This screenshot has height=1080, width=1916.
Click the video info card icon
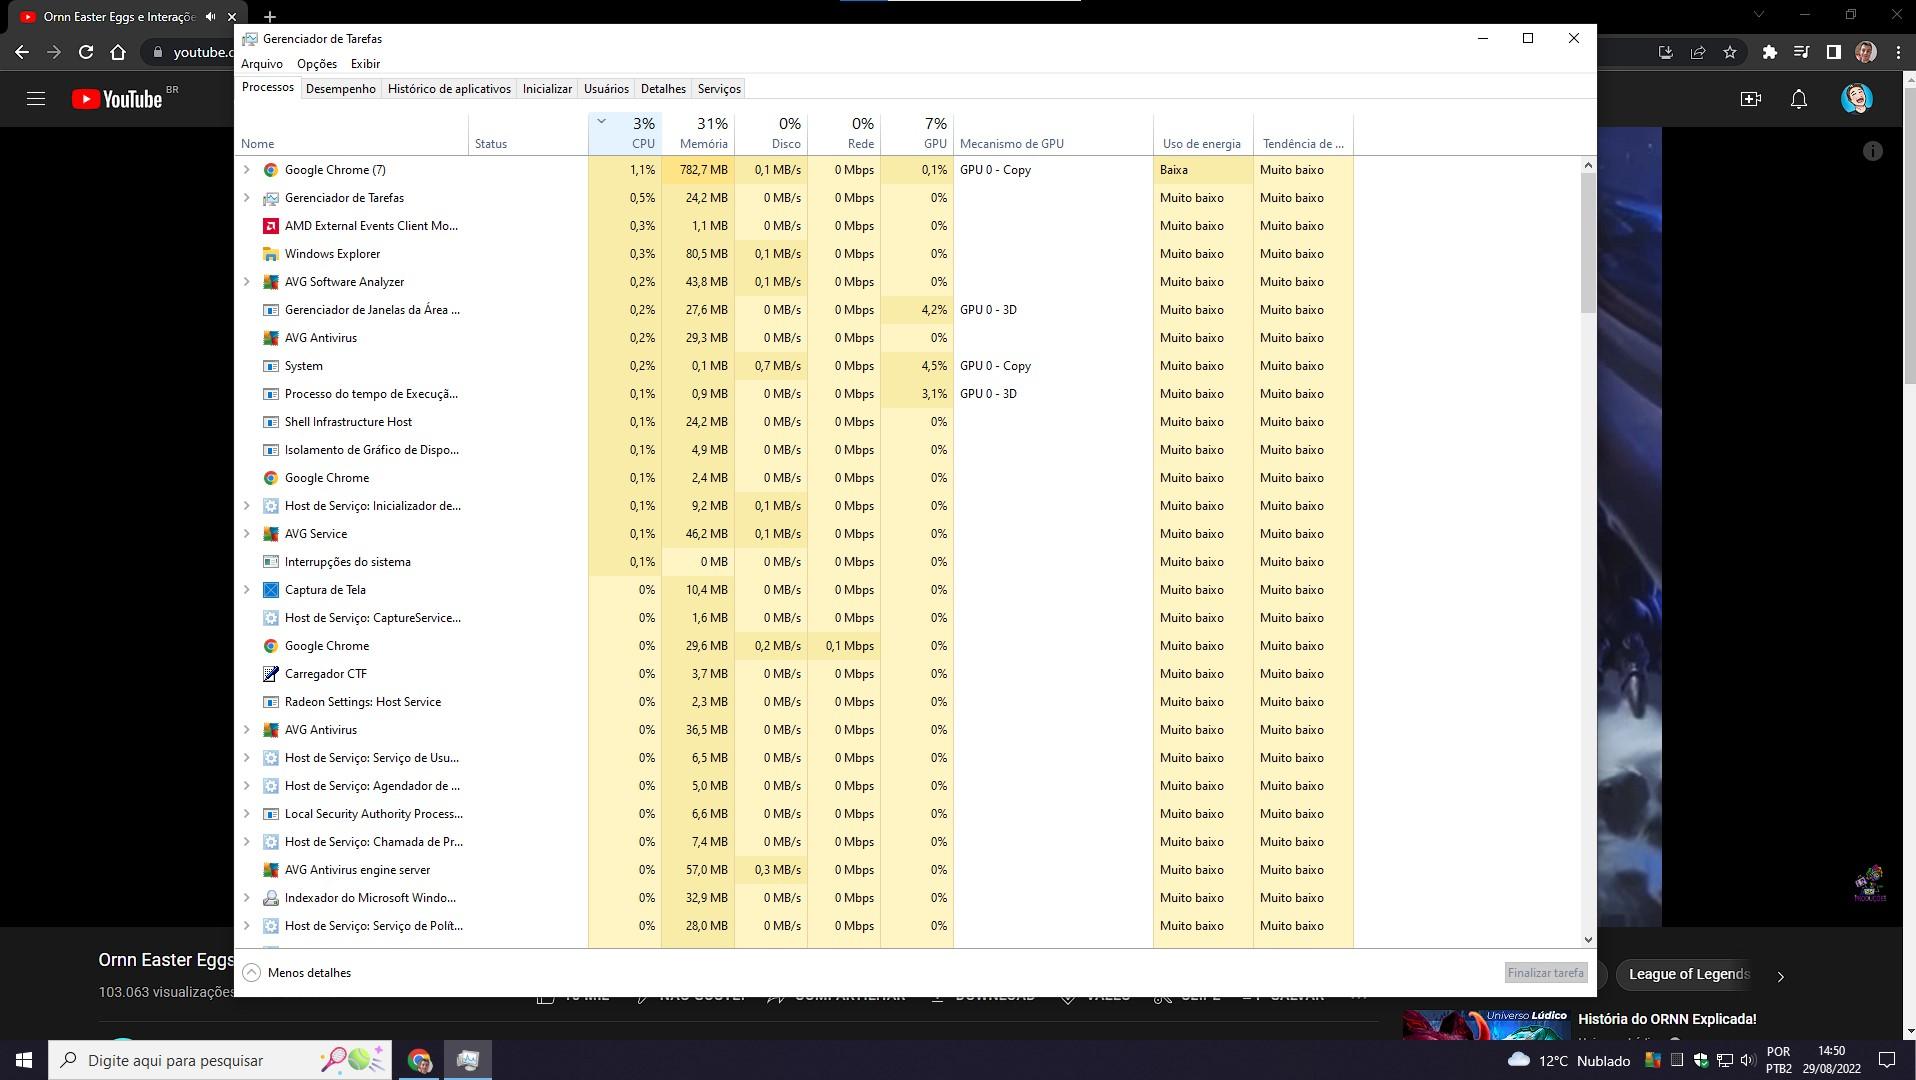click(1873, 151)
